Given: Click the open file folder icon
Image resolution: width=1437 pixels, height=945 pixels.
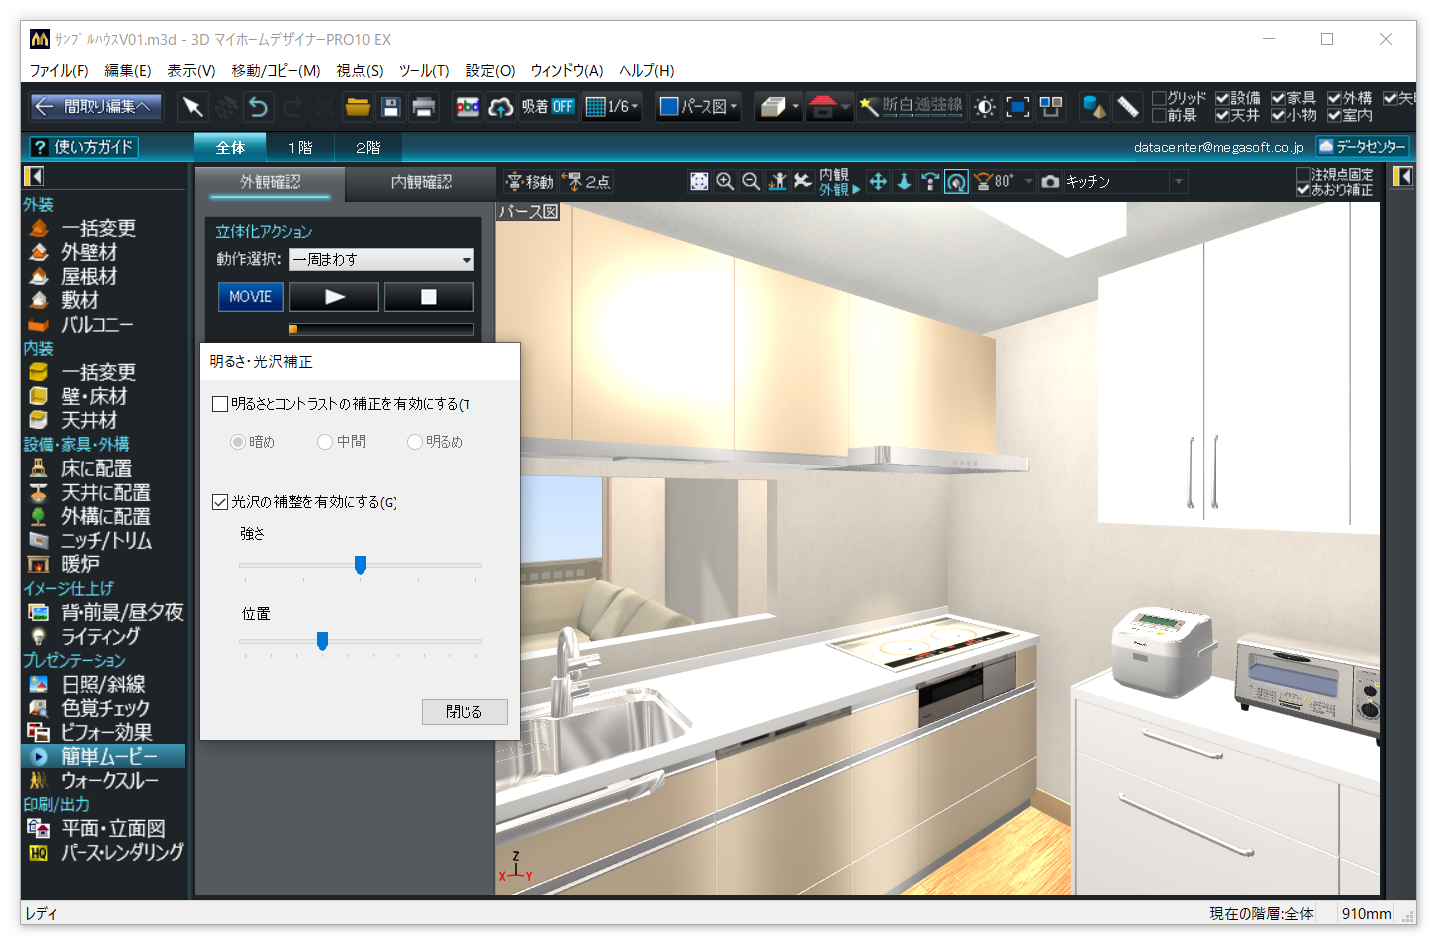Looking at the screenshot, I should point(357,107).
